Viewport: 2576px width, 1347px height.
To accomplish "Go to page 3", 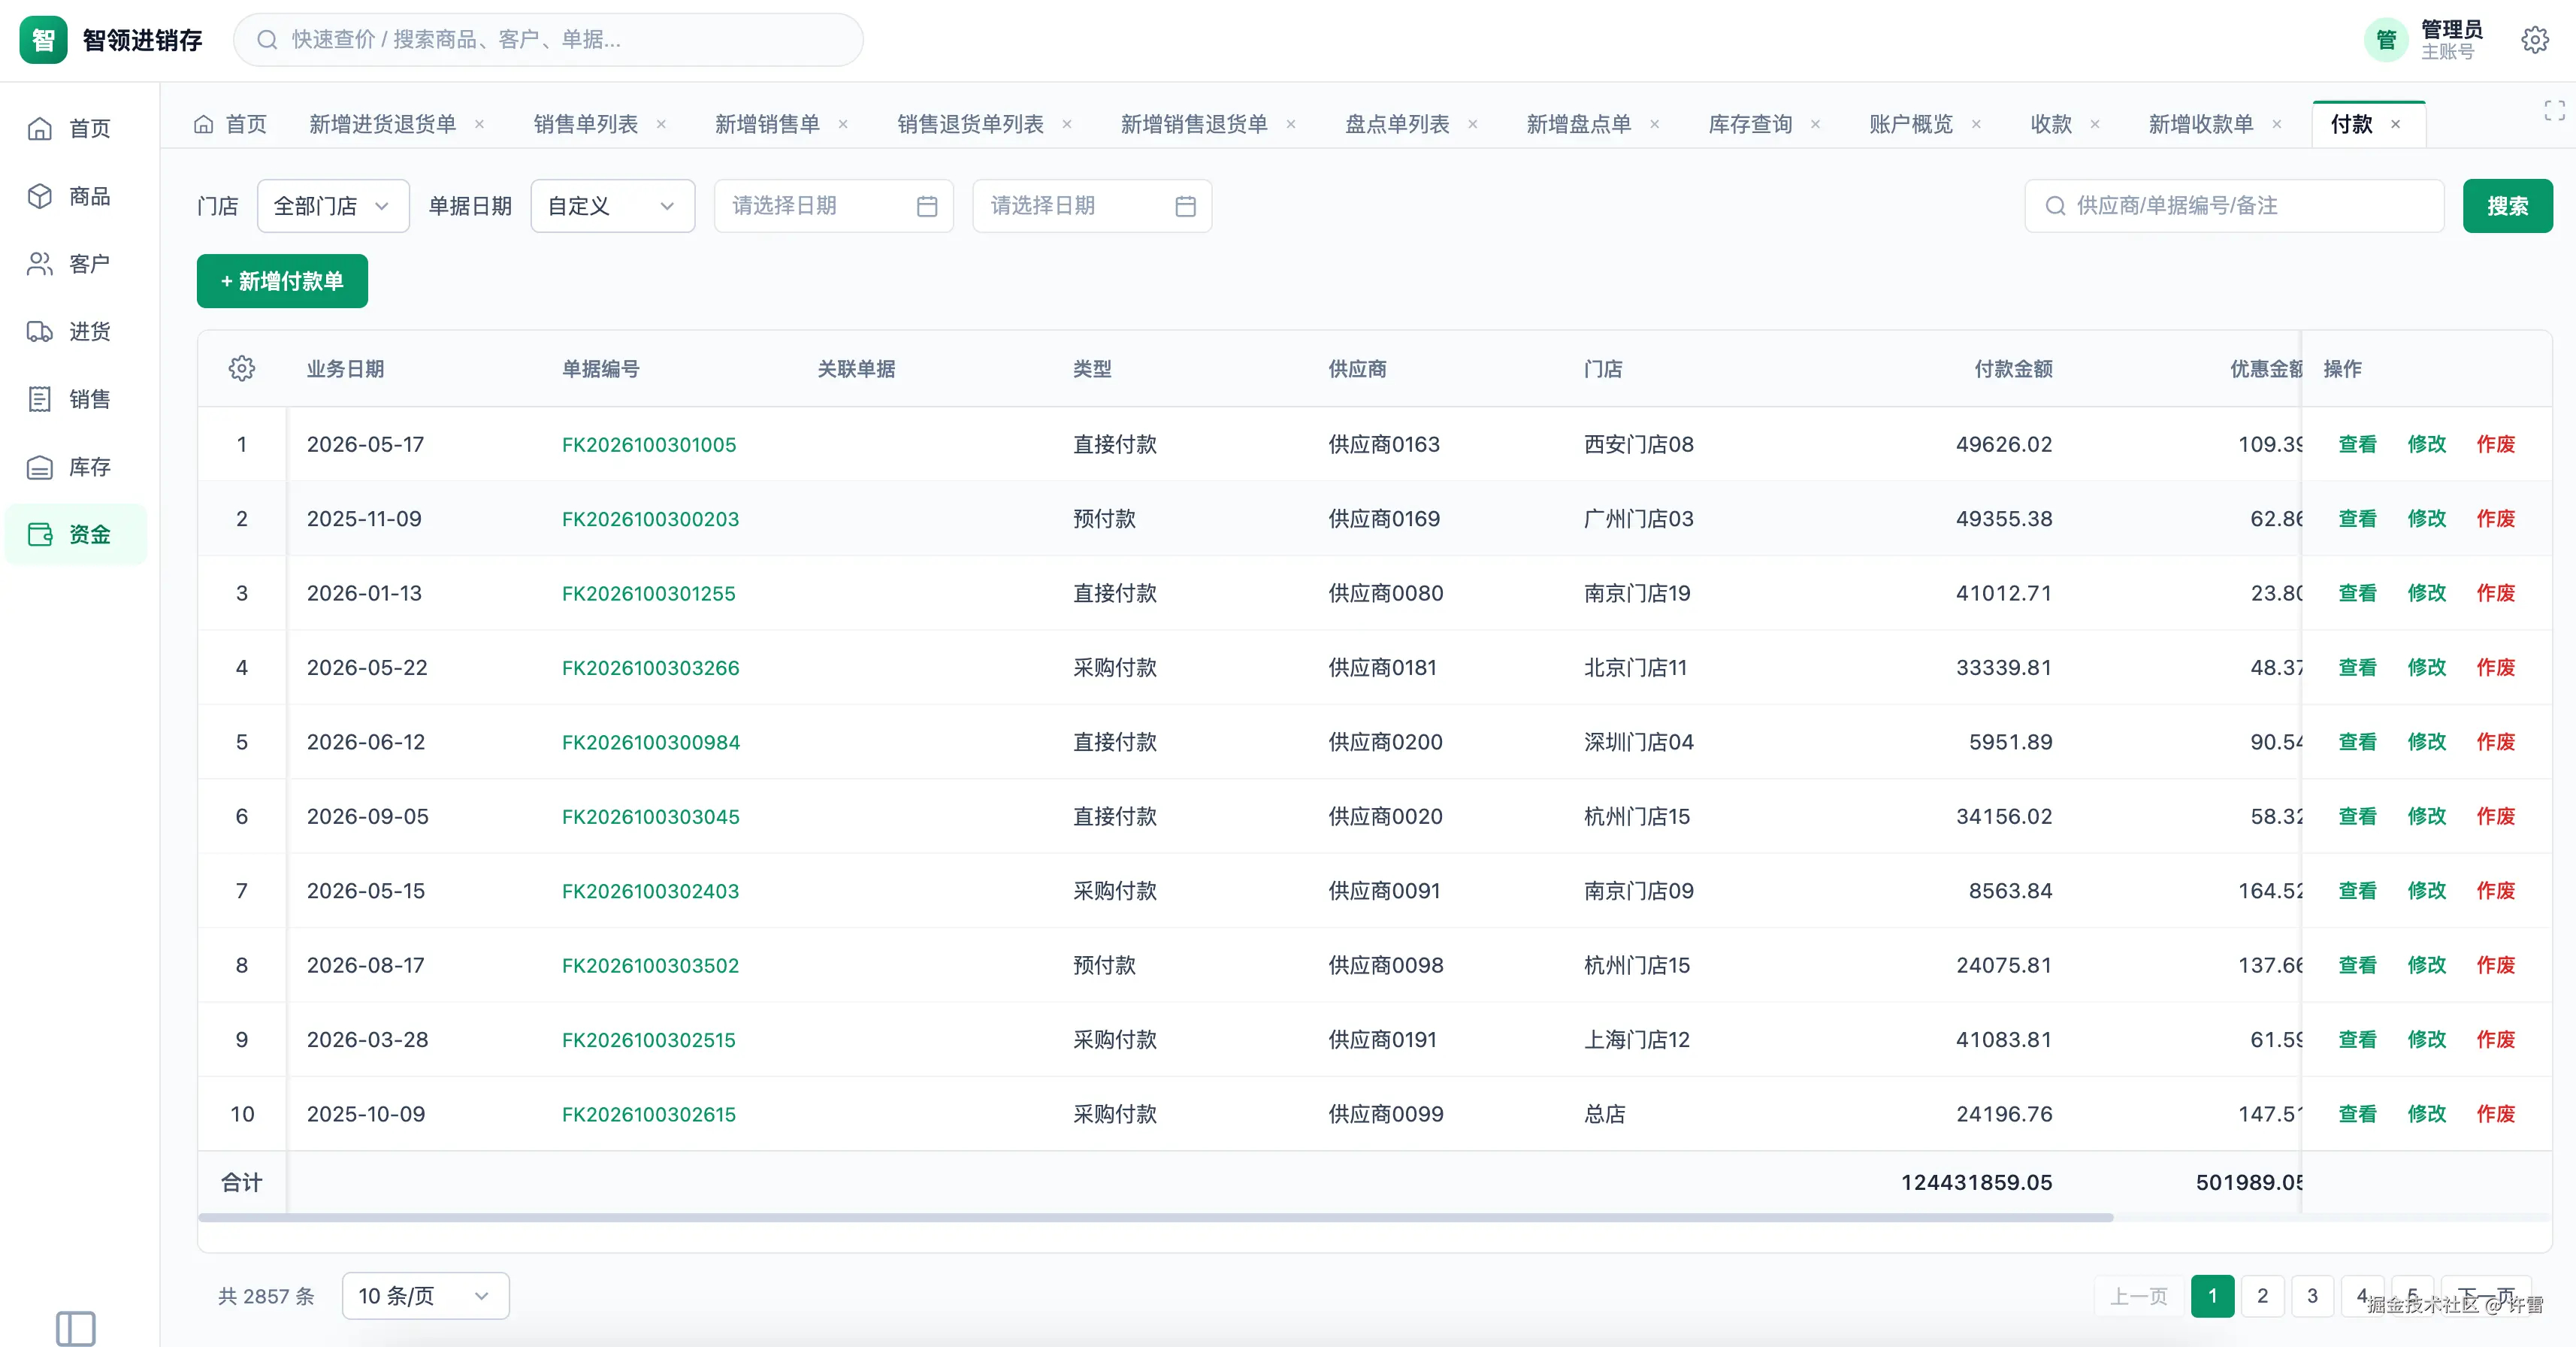I will click(2312, 1296).
